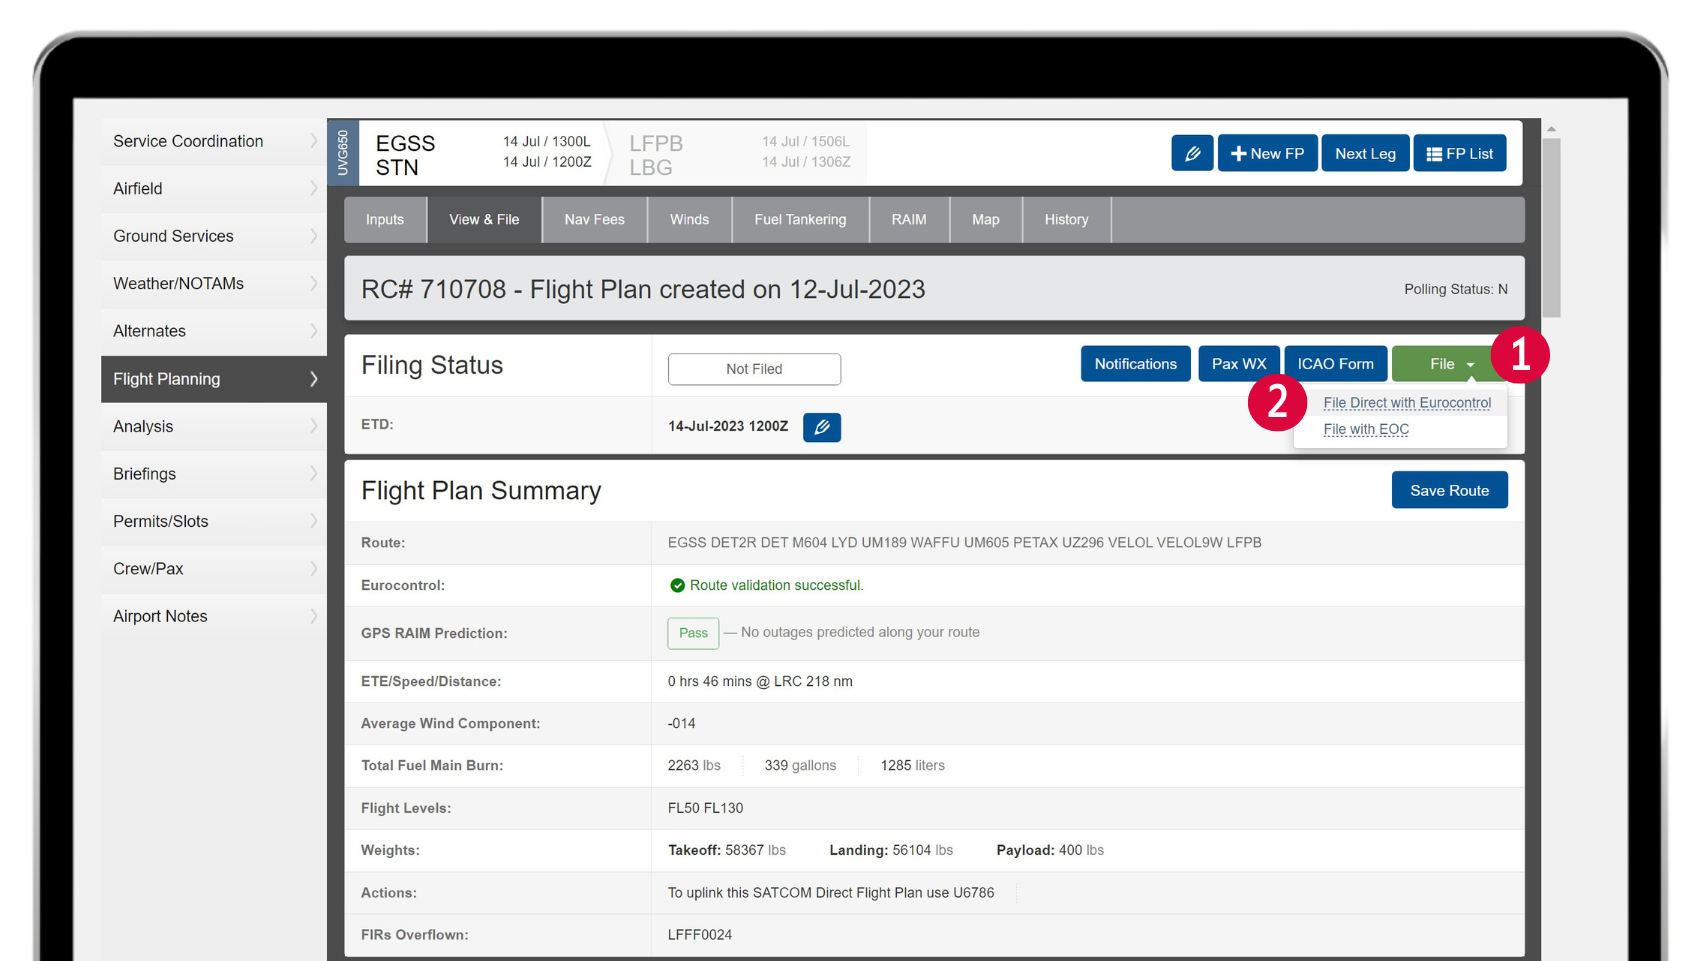
Task: Click the Not Filed status field
Action: (754, 369)
